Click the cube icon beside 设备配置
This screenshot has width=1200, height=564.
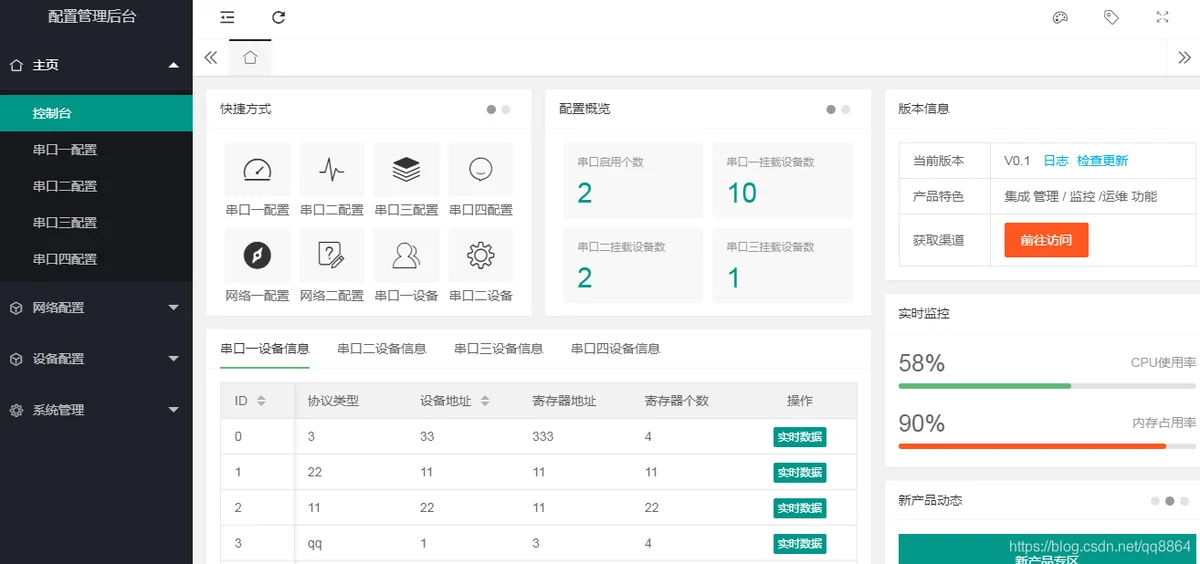[x=16, y=359]
